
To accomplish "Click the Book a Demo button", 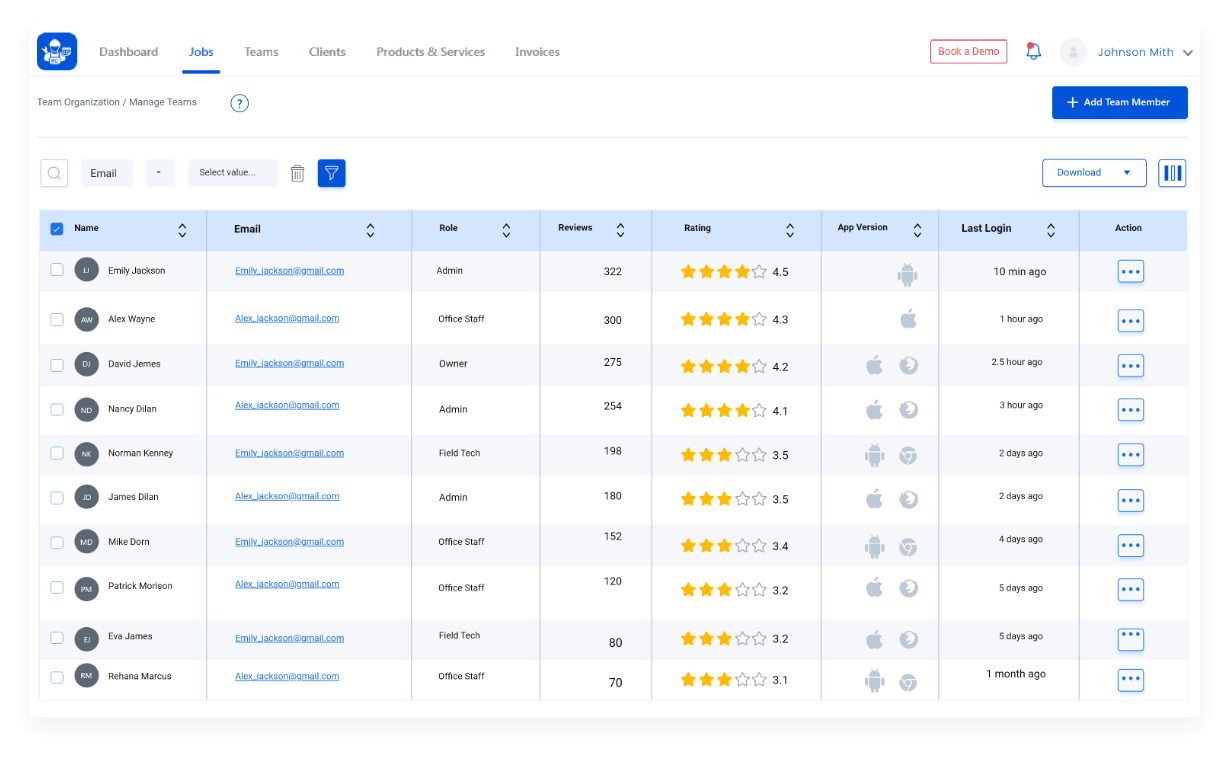I will 968,52.
